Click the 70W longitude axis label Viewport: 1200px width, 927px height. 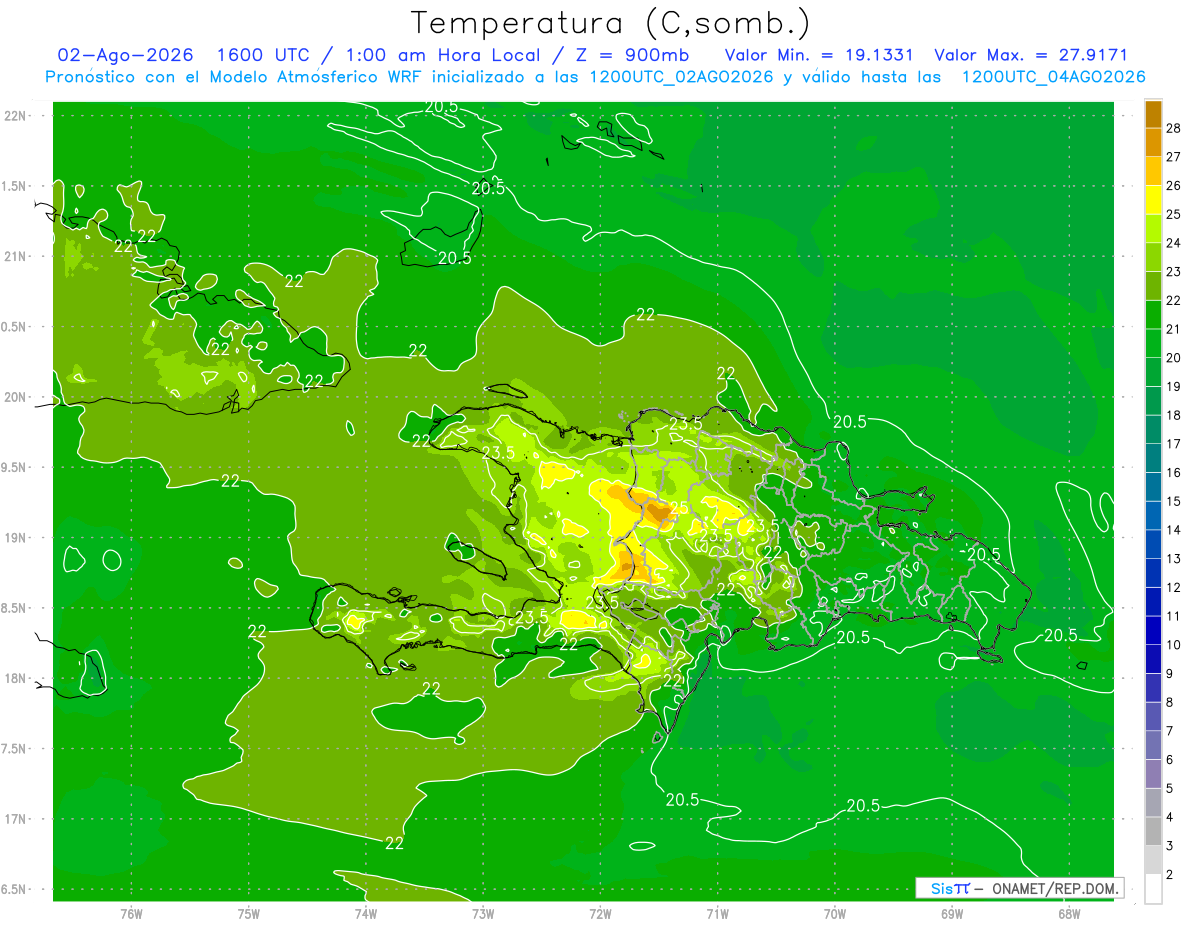pyautogui.click(x=834, y=913)
